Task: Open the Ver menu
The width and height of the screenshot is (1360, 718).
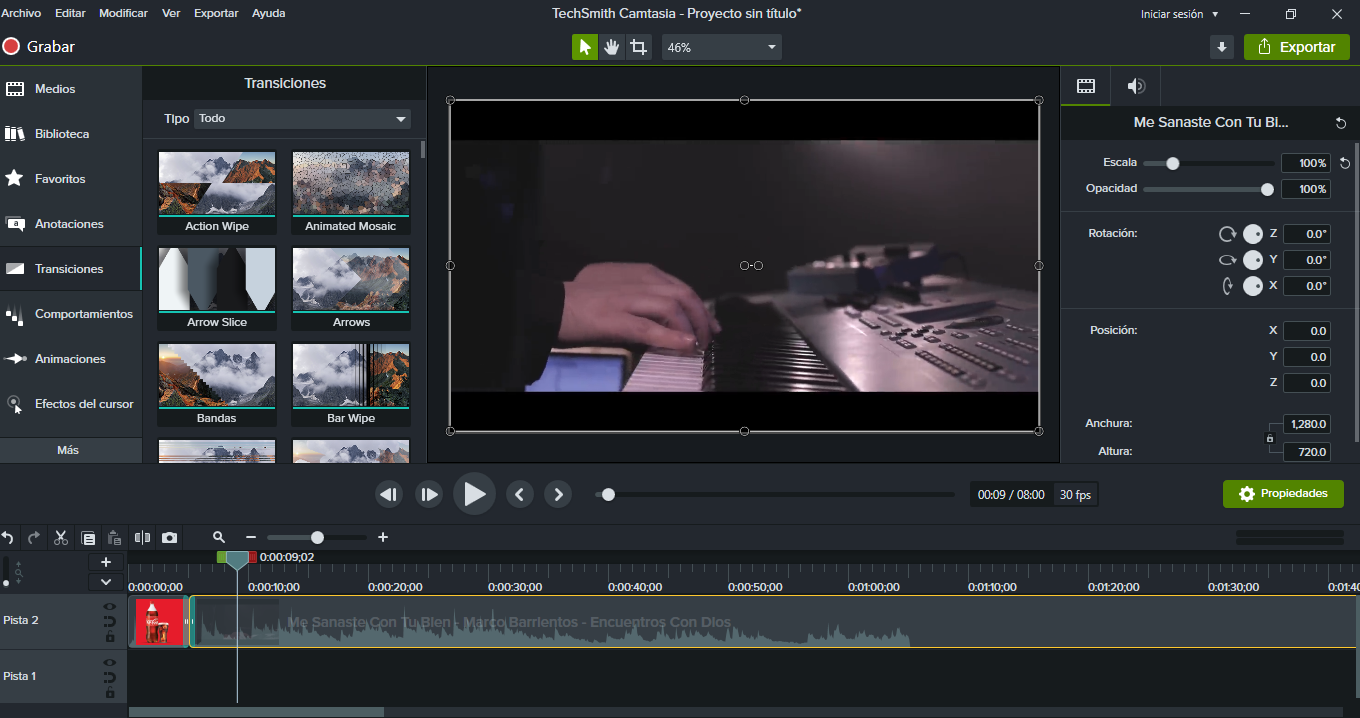Action: pos(171,13)
